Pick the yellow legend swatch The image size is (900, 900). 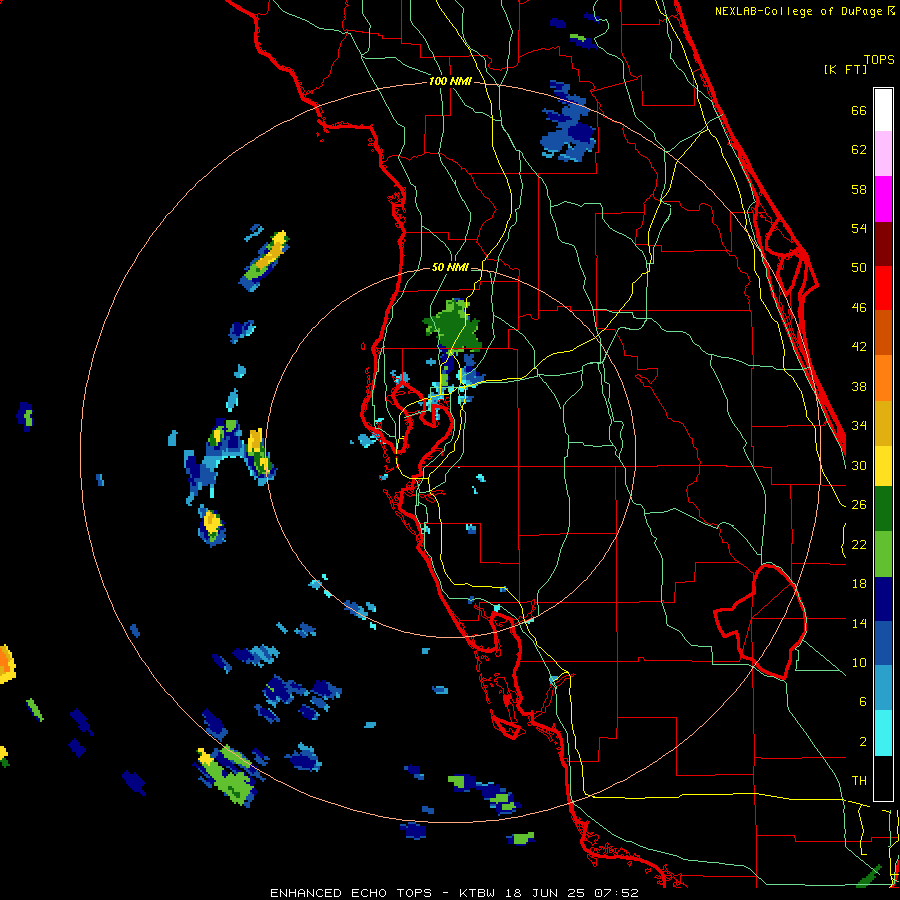coord(883,466)
